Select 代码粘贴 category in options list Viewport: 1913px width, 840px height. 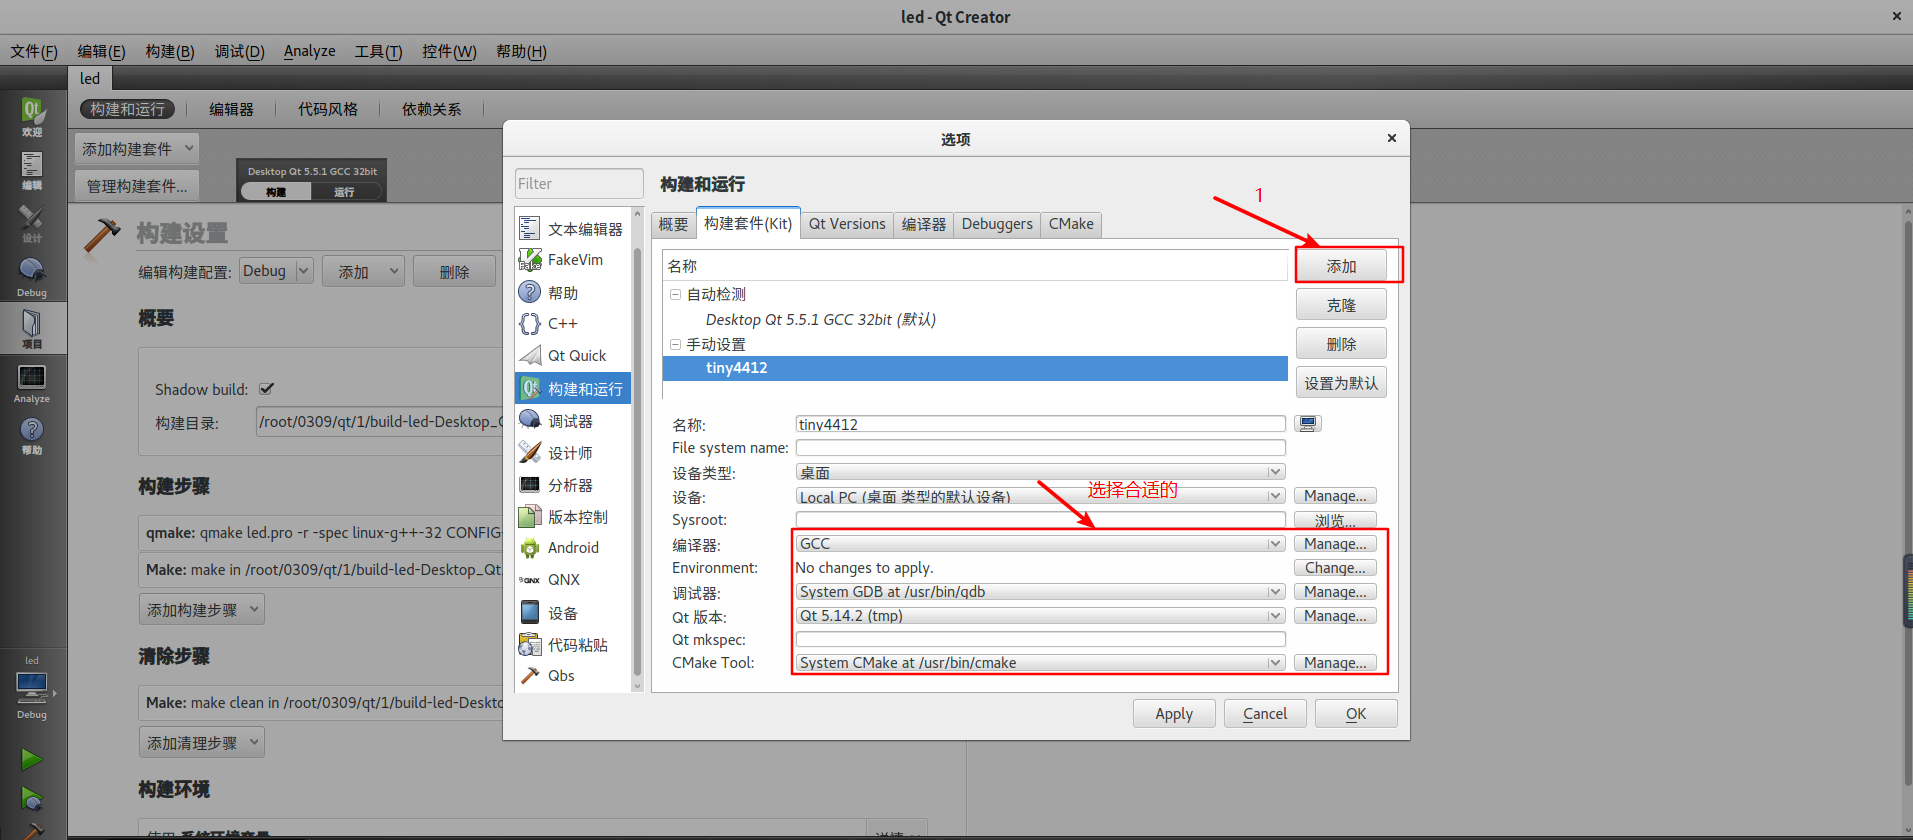572,645
